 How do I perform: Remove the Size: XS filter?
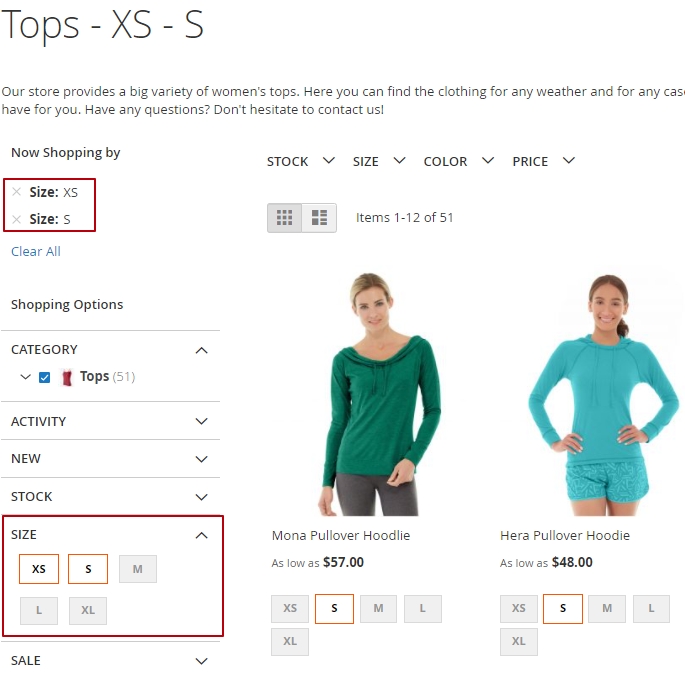pyautogui.click(x=17, y=192)
